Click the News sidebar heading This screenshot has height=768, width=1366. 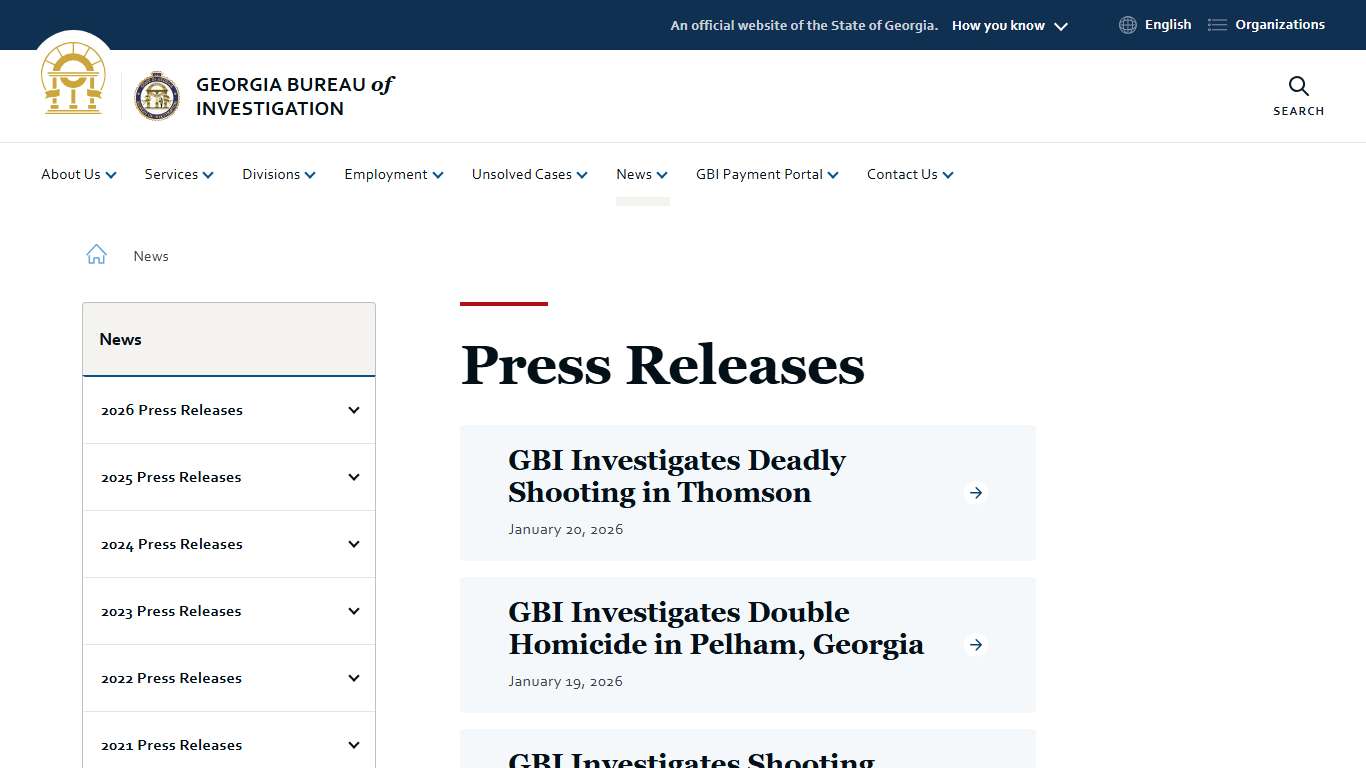(x=120, y=339)
